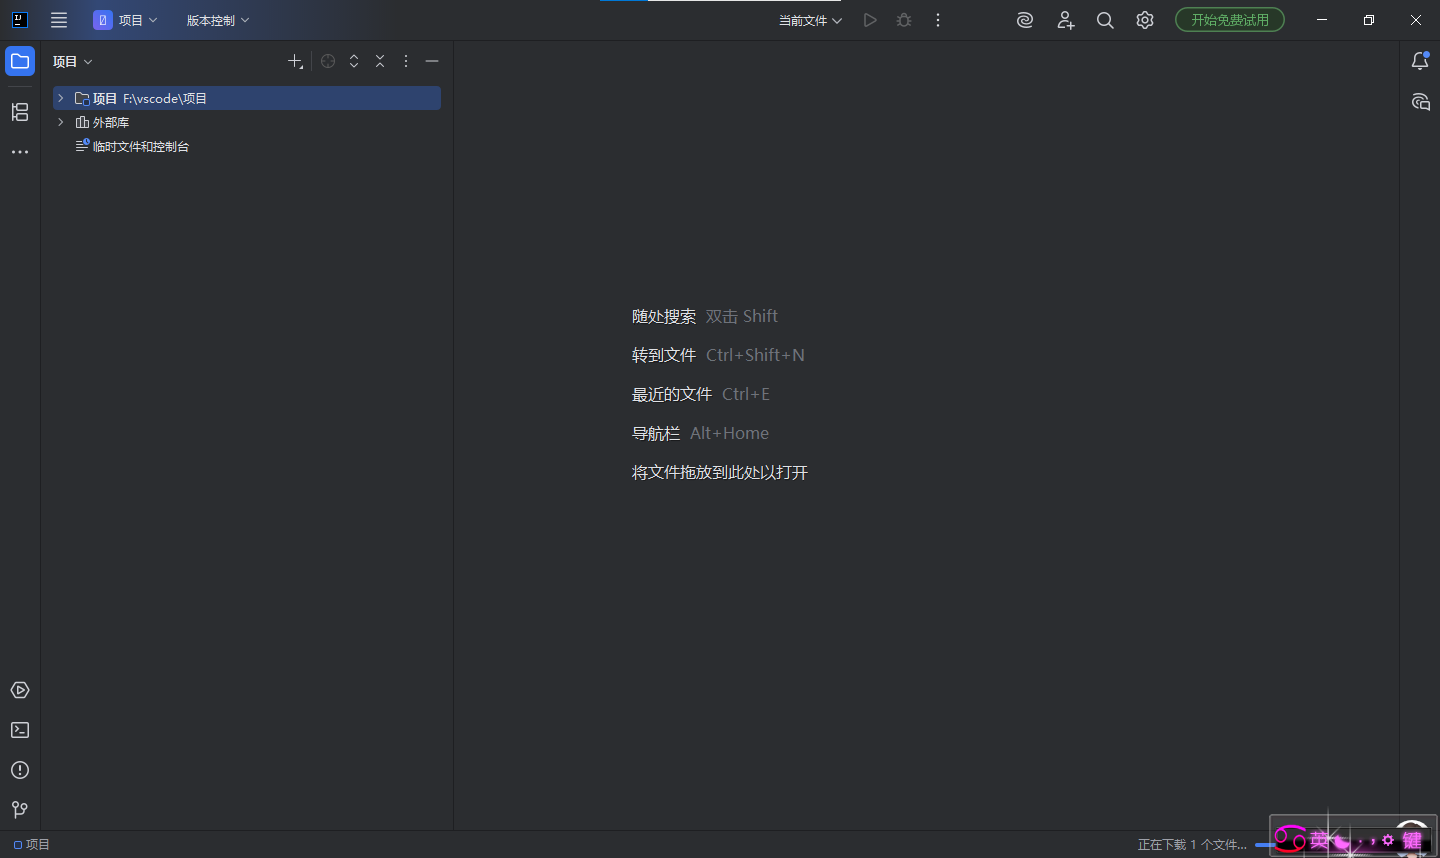The image size is (1440, 858).
Task: Open the AI Assistant panel on right sidebar
Action: coord(1420,102)
